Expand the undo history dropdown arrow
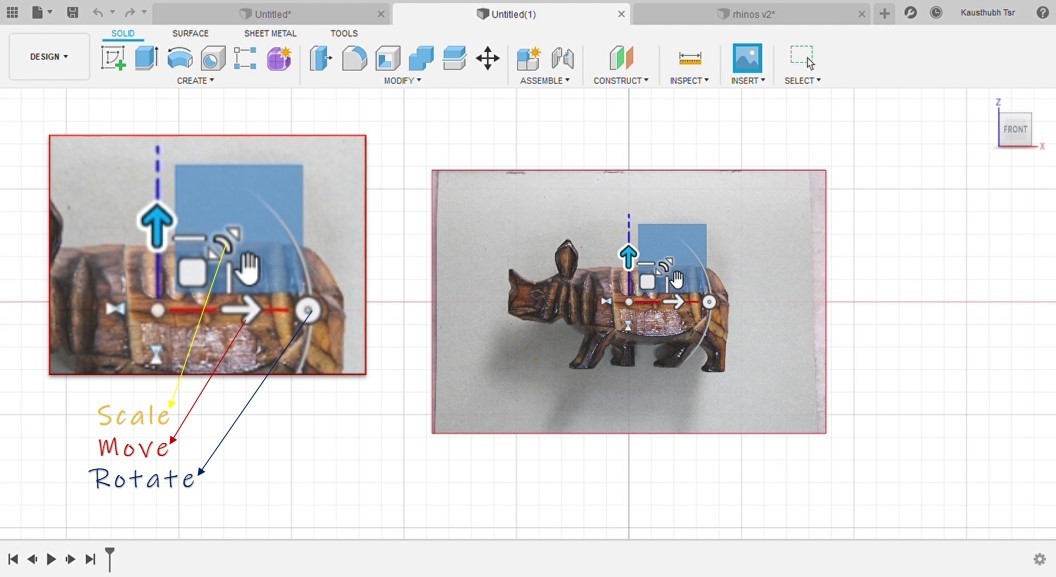This screenshot has width=1056, height=577. coord(112,13)
